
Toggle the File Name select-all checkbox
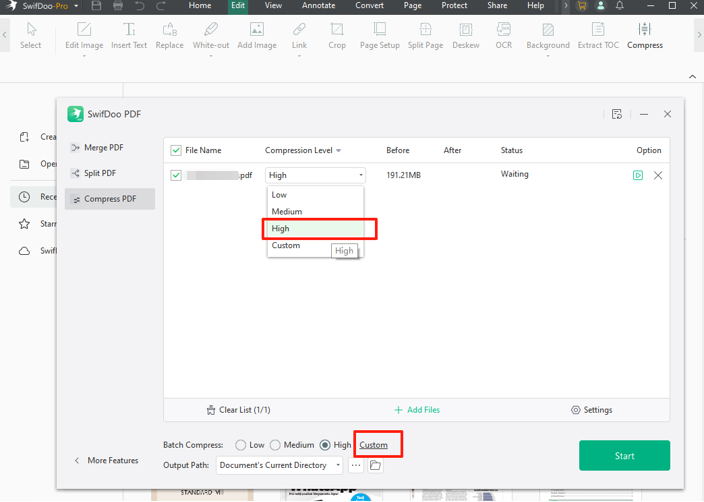coord(176,150)
